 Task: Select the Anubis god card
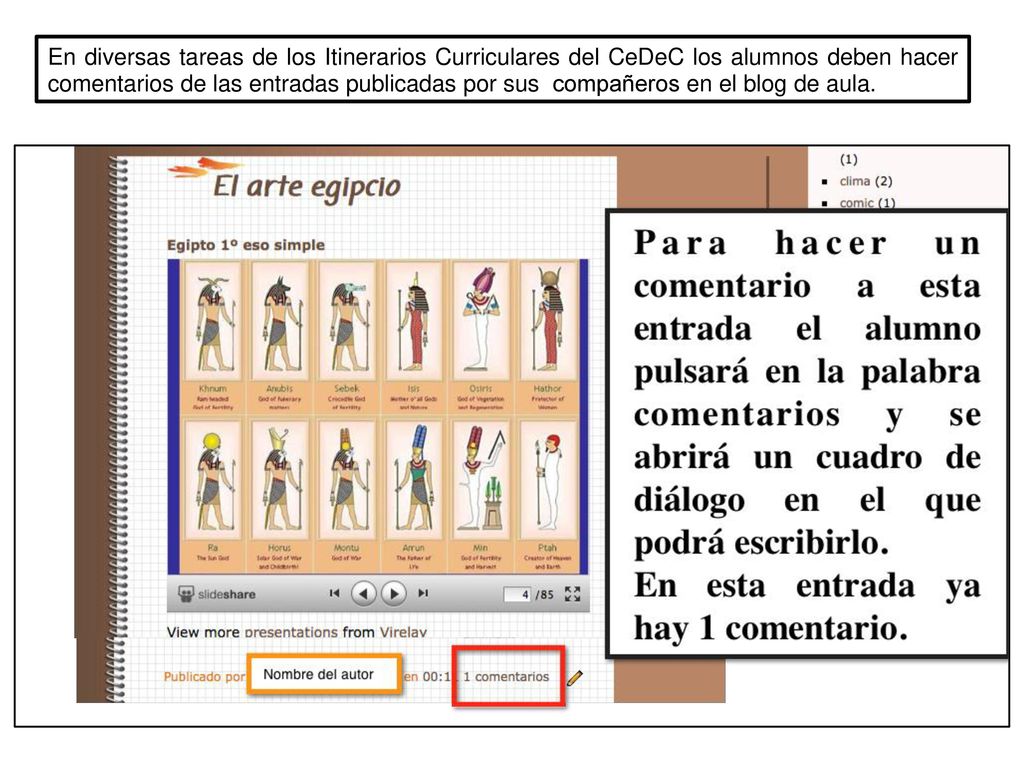[x=280, y=337]
